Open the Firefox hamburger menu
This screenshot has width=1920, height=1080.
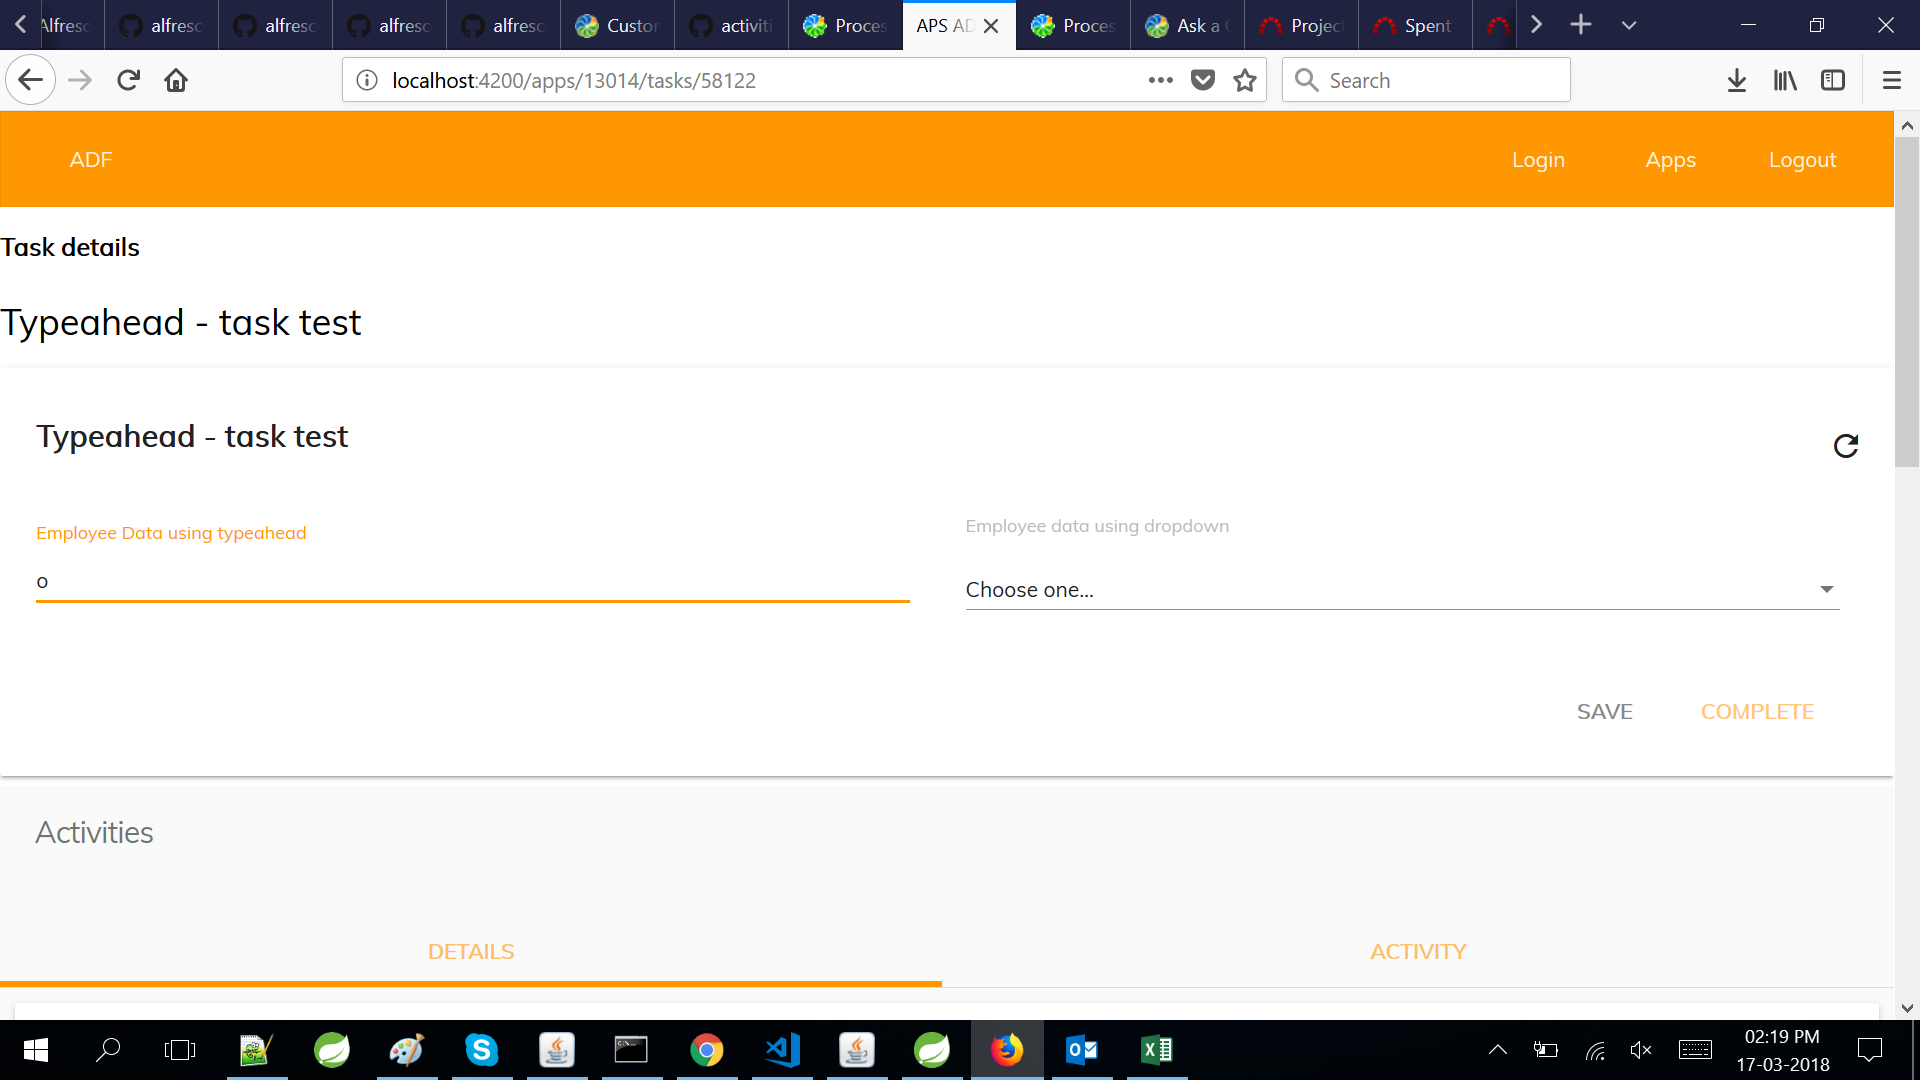(x=1891, y=80)
